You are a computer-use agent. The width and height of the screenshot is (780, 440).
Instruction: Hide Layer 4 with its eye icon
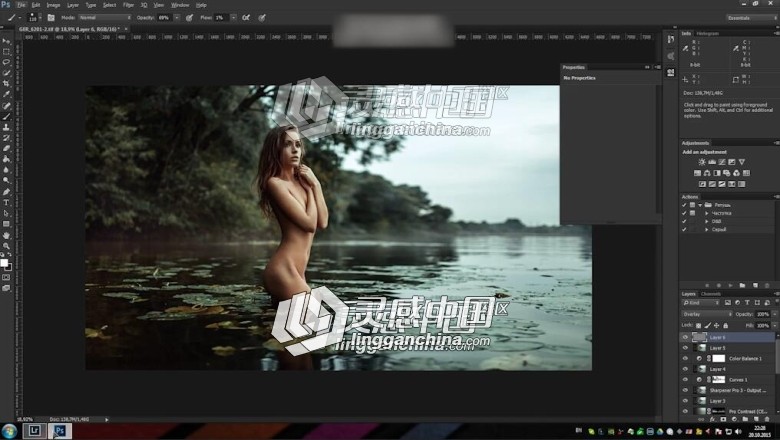pos(685,369)
